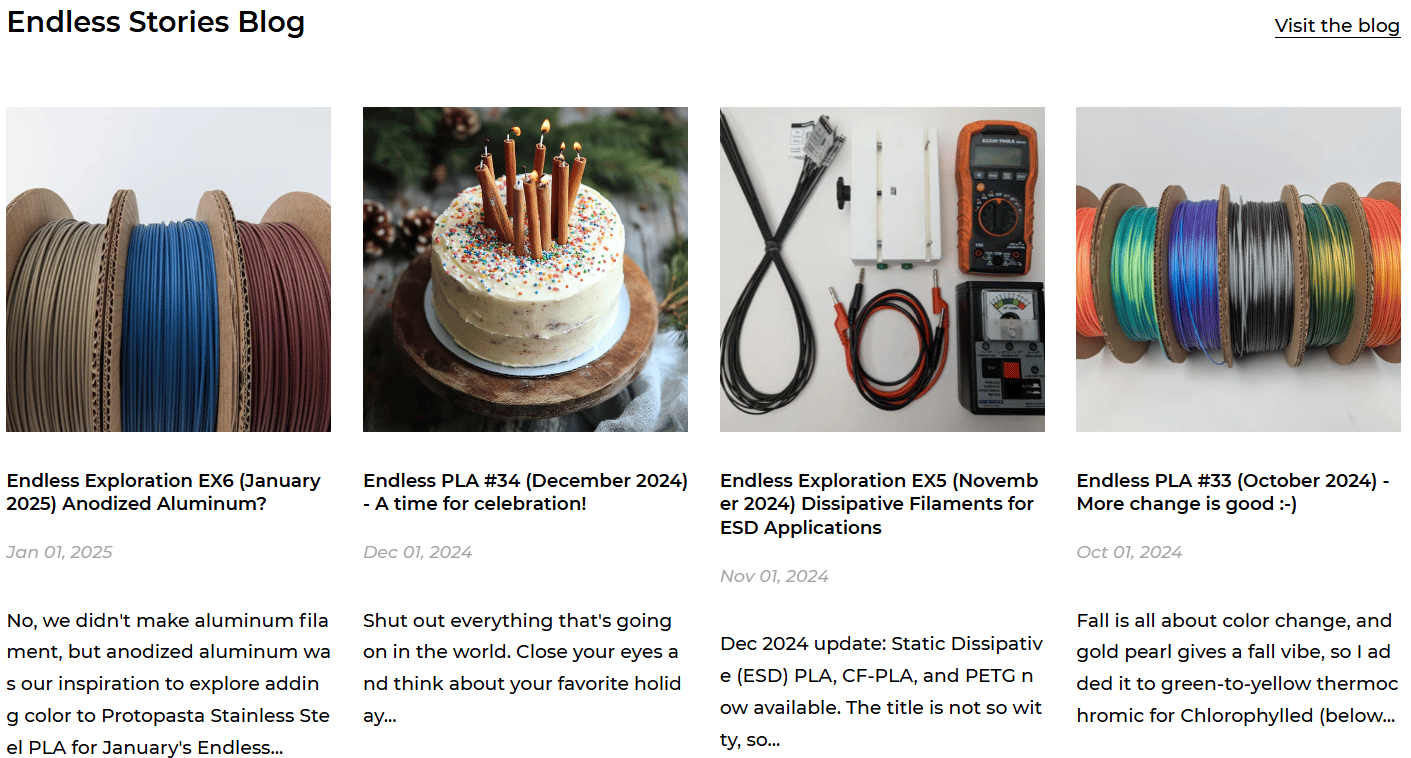Open the rainbow filament spools thumbnail
Image resolution: width=1411 pixels, height=758 pixels.
(x=1238, y=269)
